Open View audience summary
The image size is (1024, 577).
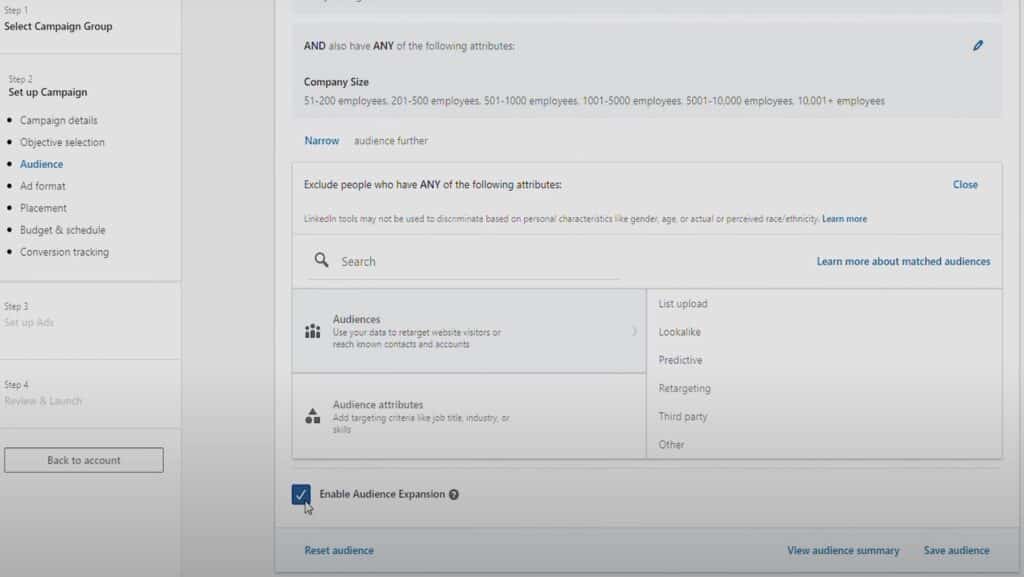(x=843, y=550)
